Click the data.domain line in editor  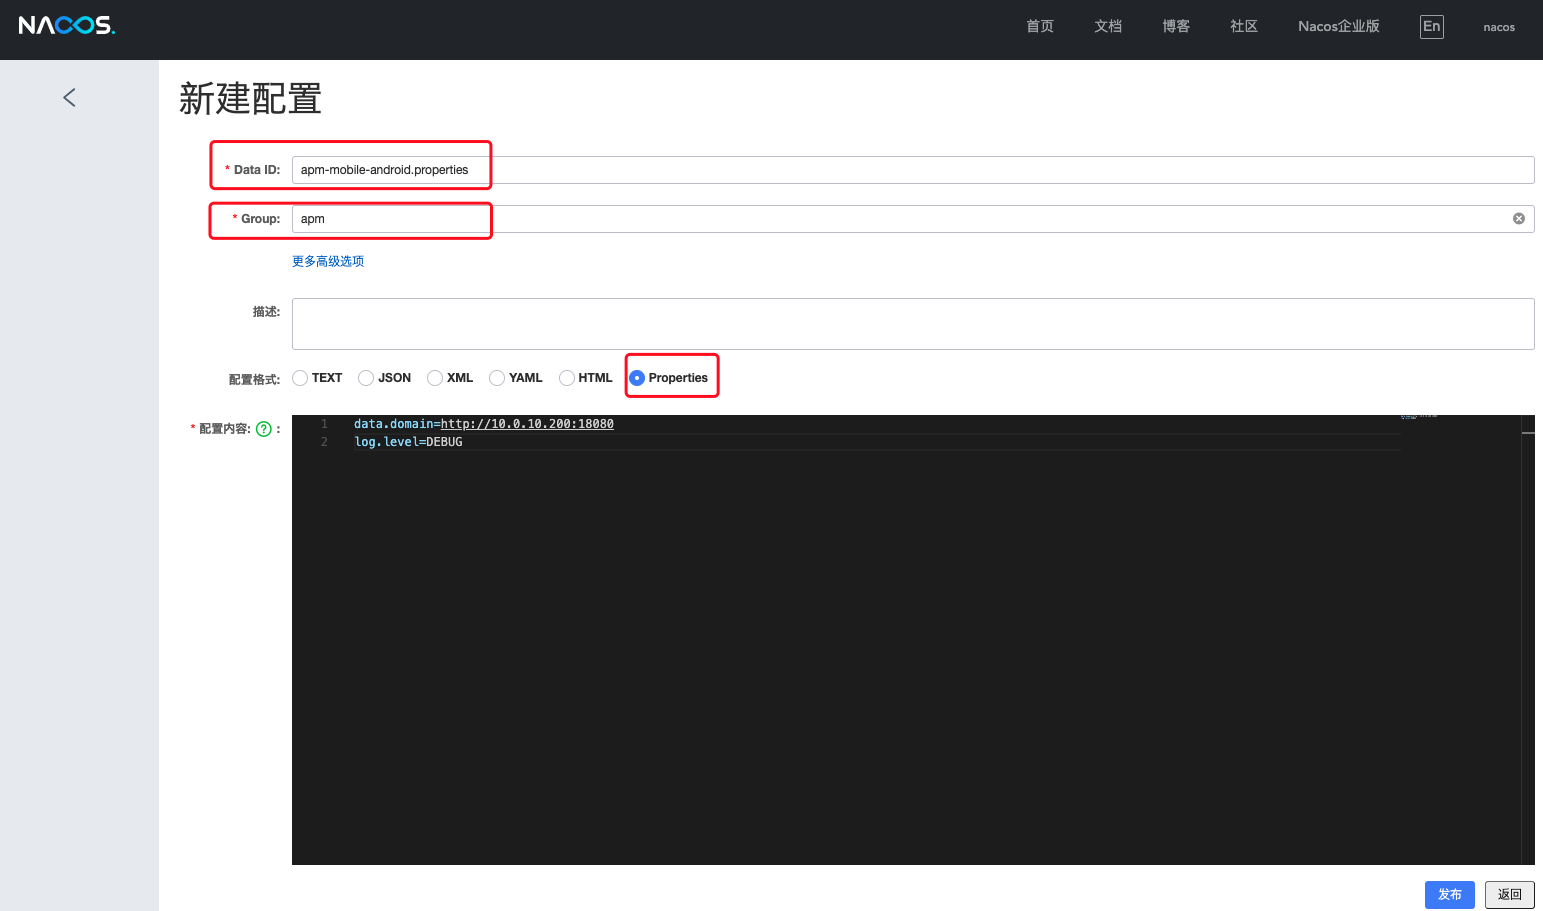[484, 424]
